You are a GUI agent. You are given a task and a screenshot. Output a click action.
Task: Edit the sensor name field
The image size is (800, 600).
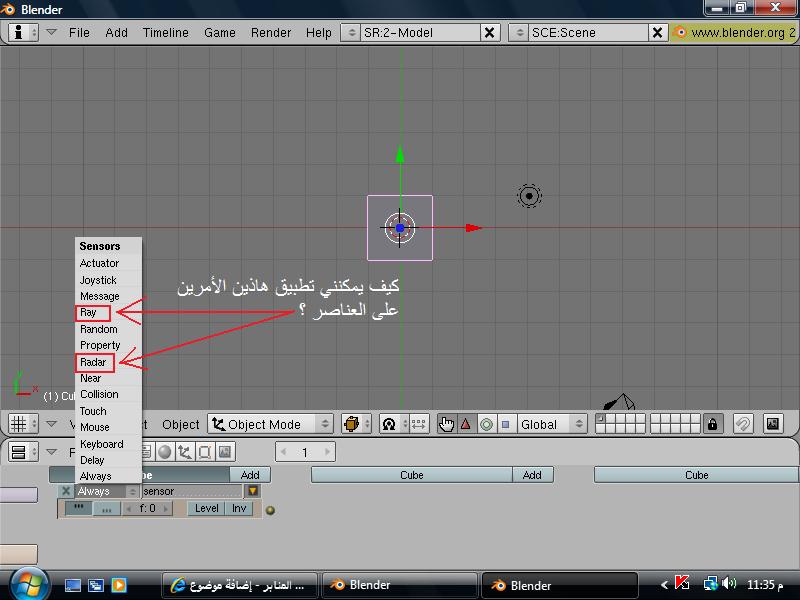192,491
